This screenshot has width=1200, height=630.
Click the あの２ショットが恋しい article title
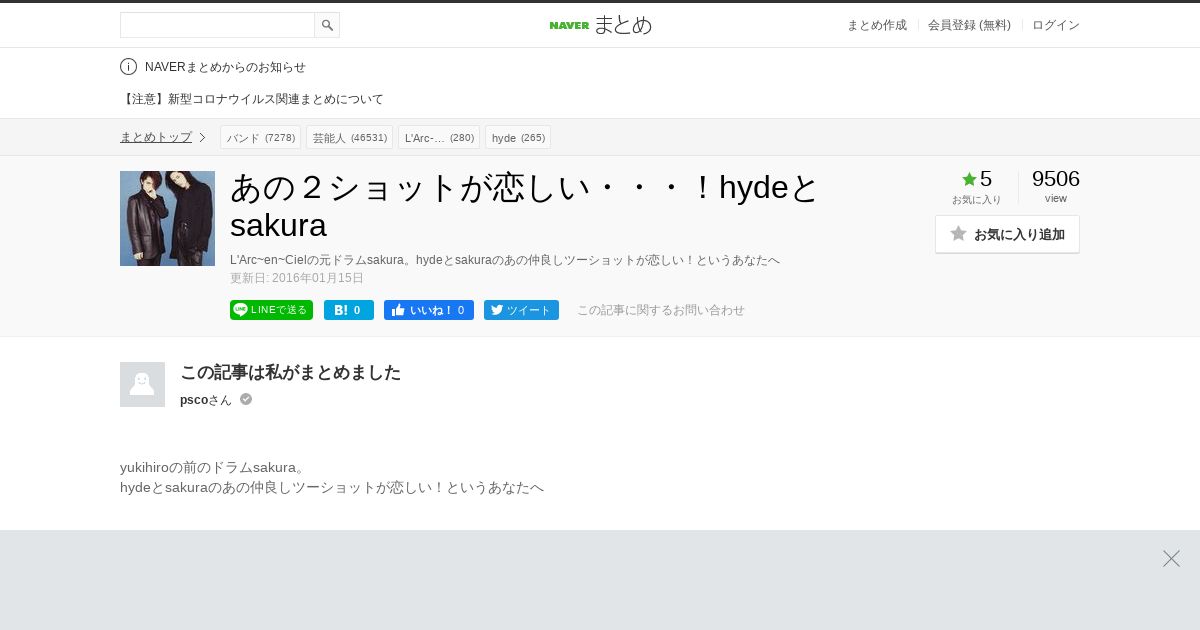[525, 206]
